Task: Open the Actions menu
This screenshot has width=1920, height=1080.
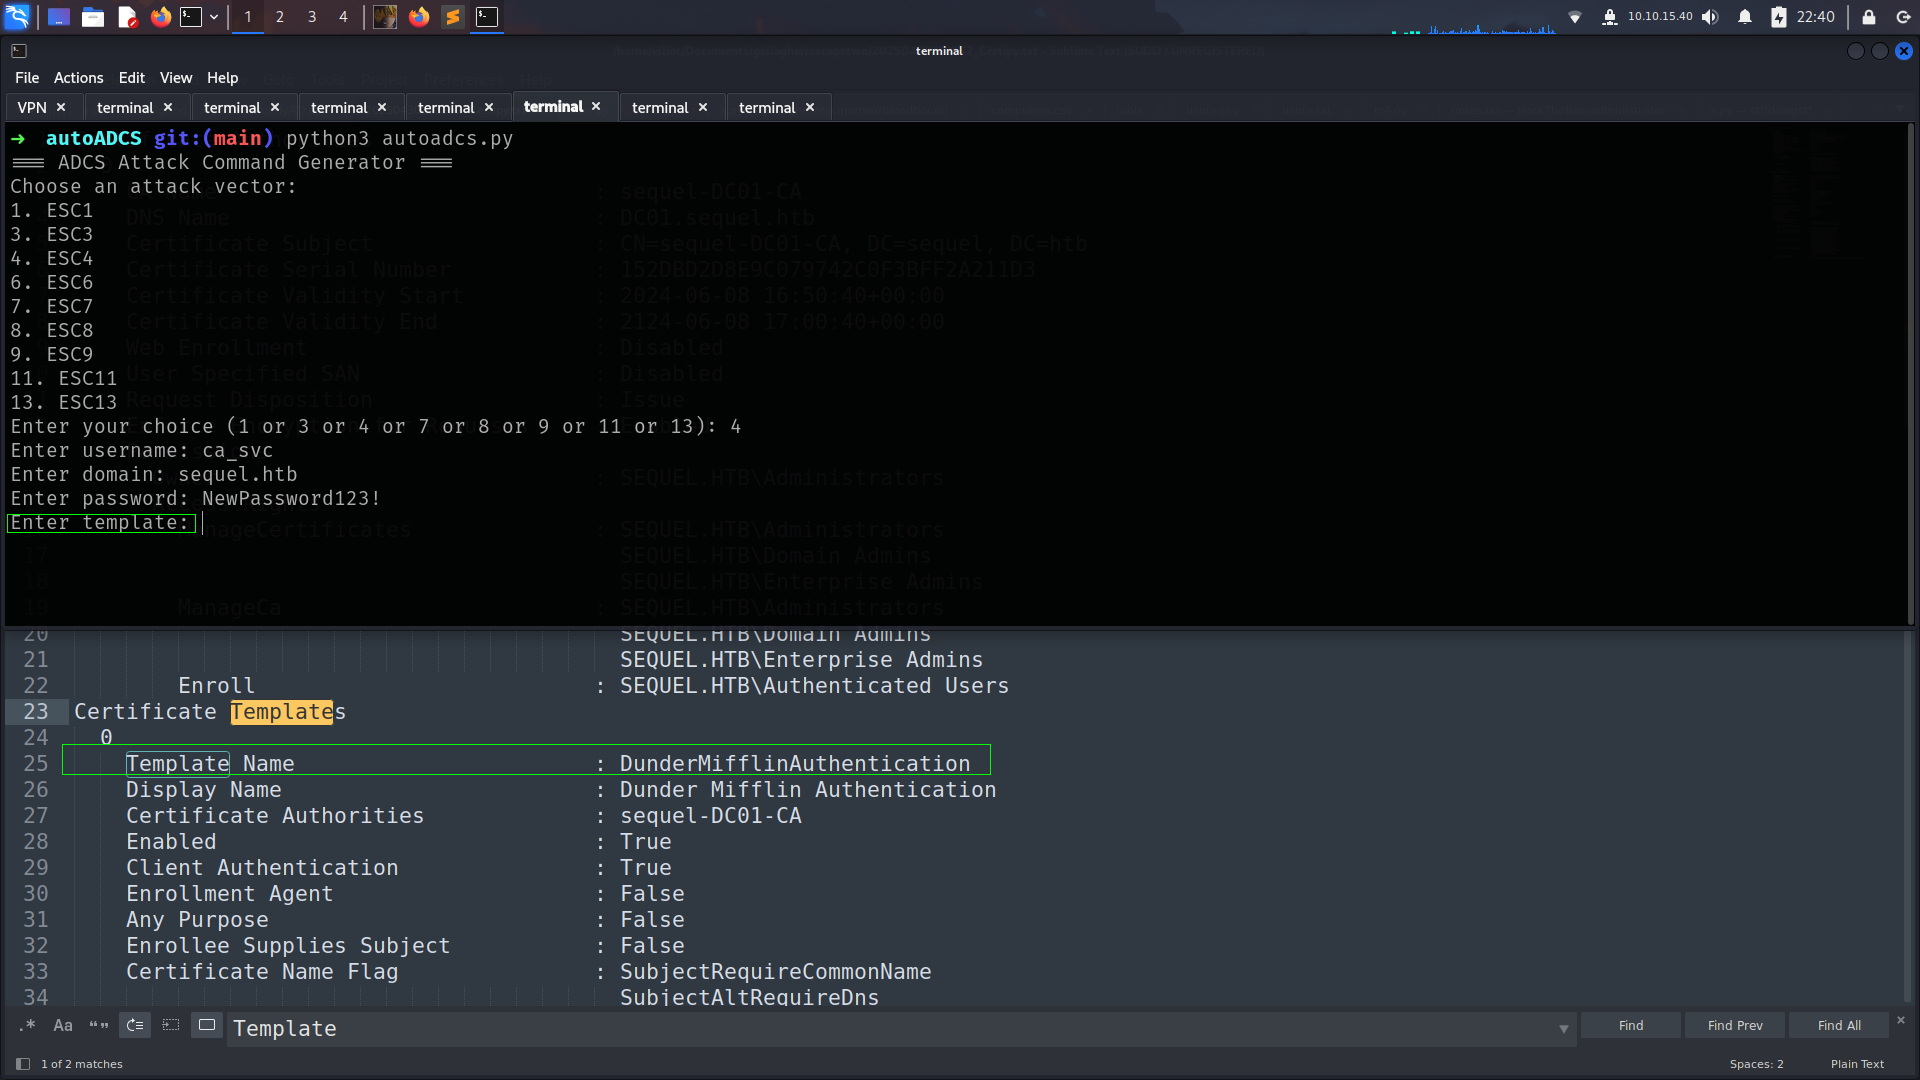Action: [78, 78]
